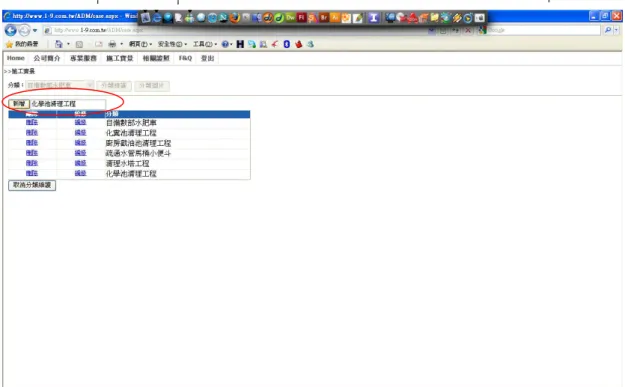Open the 分類 category dropdown
The image size is (625, 387).
[59, 85]
